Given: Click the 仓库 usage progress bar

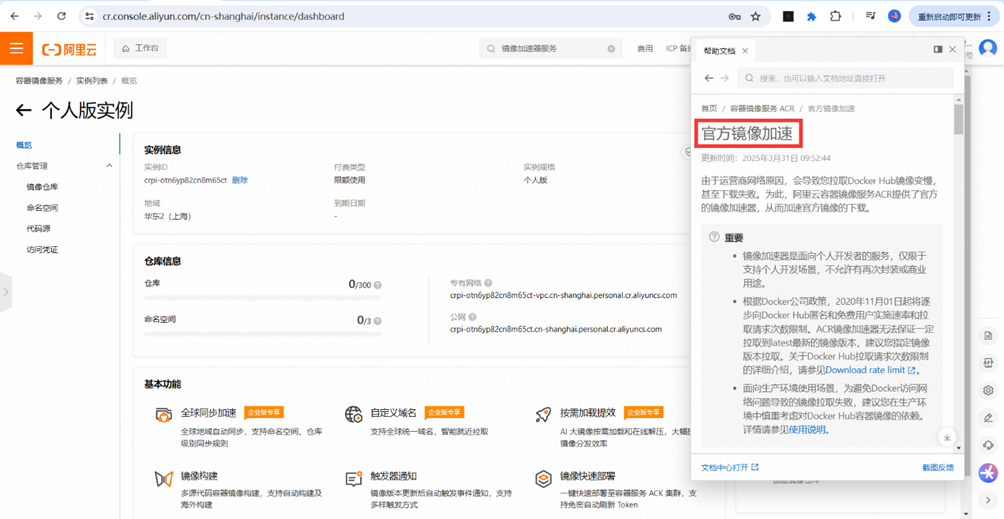Looking at the screenshot, I should click(263, 298).
